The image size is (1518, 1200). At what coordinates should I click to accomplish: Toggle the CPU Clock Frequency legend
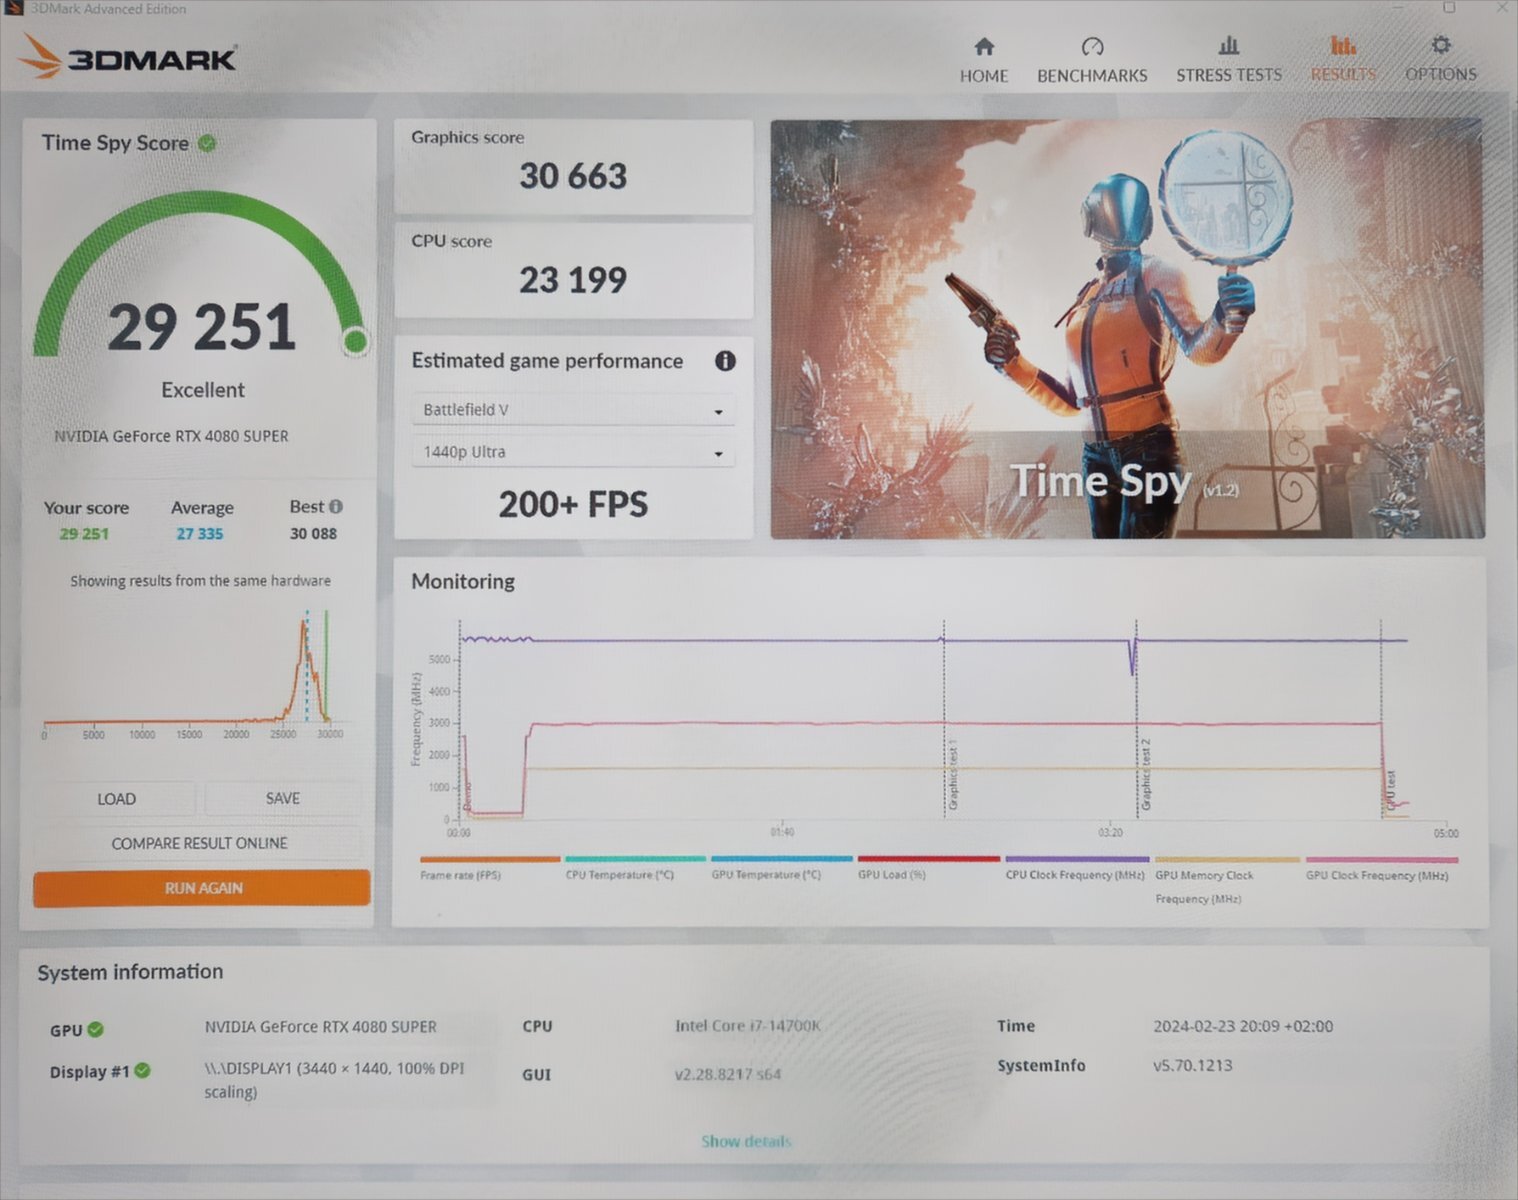coord(1076,868)
